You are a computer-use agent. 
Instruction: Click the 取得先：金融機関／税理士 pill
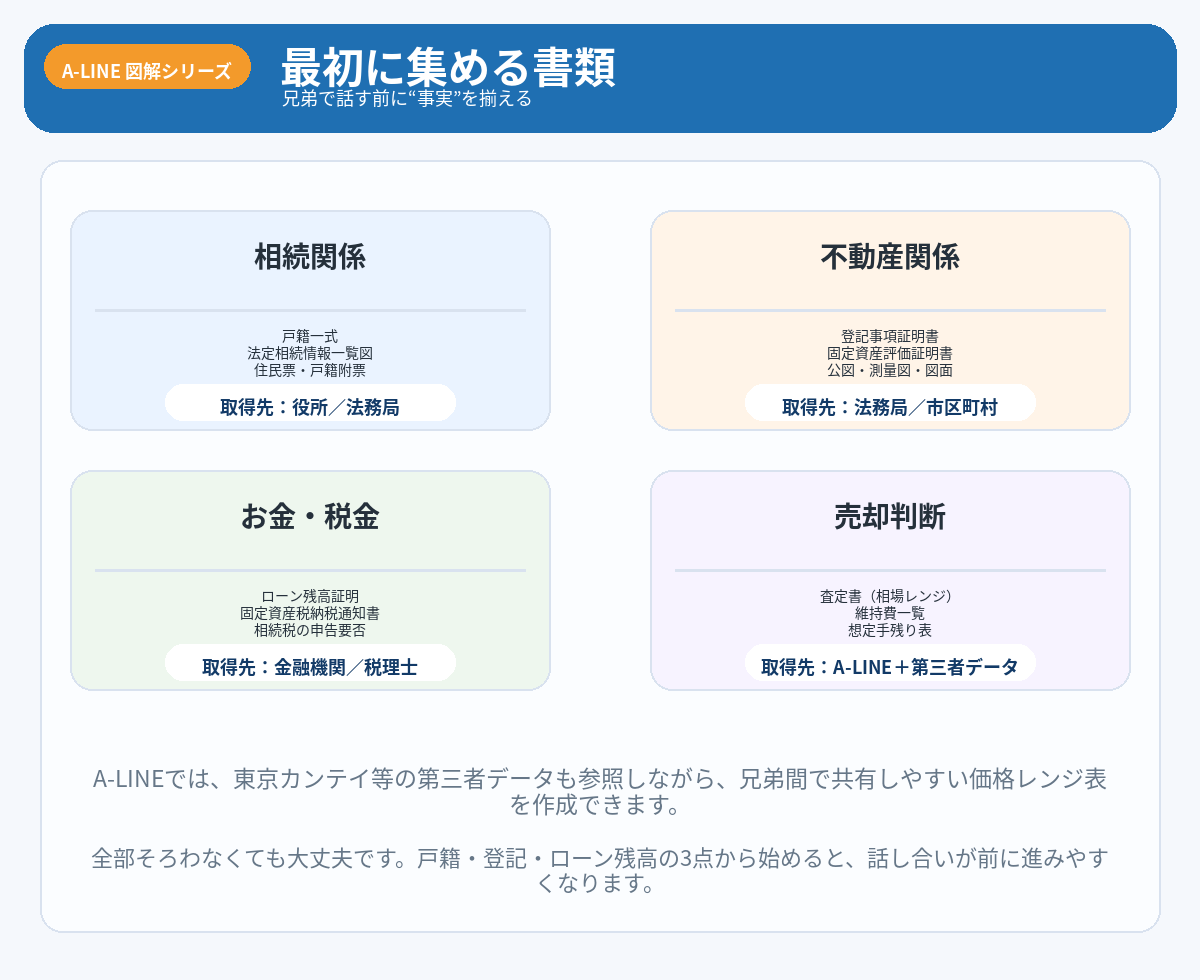point(310,666)
